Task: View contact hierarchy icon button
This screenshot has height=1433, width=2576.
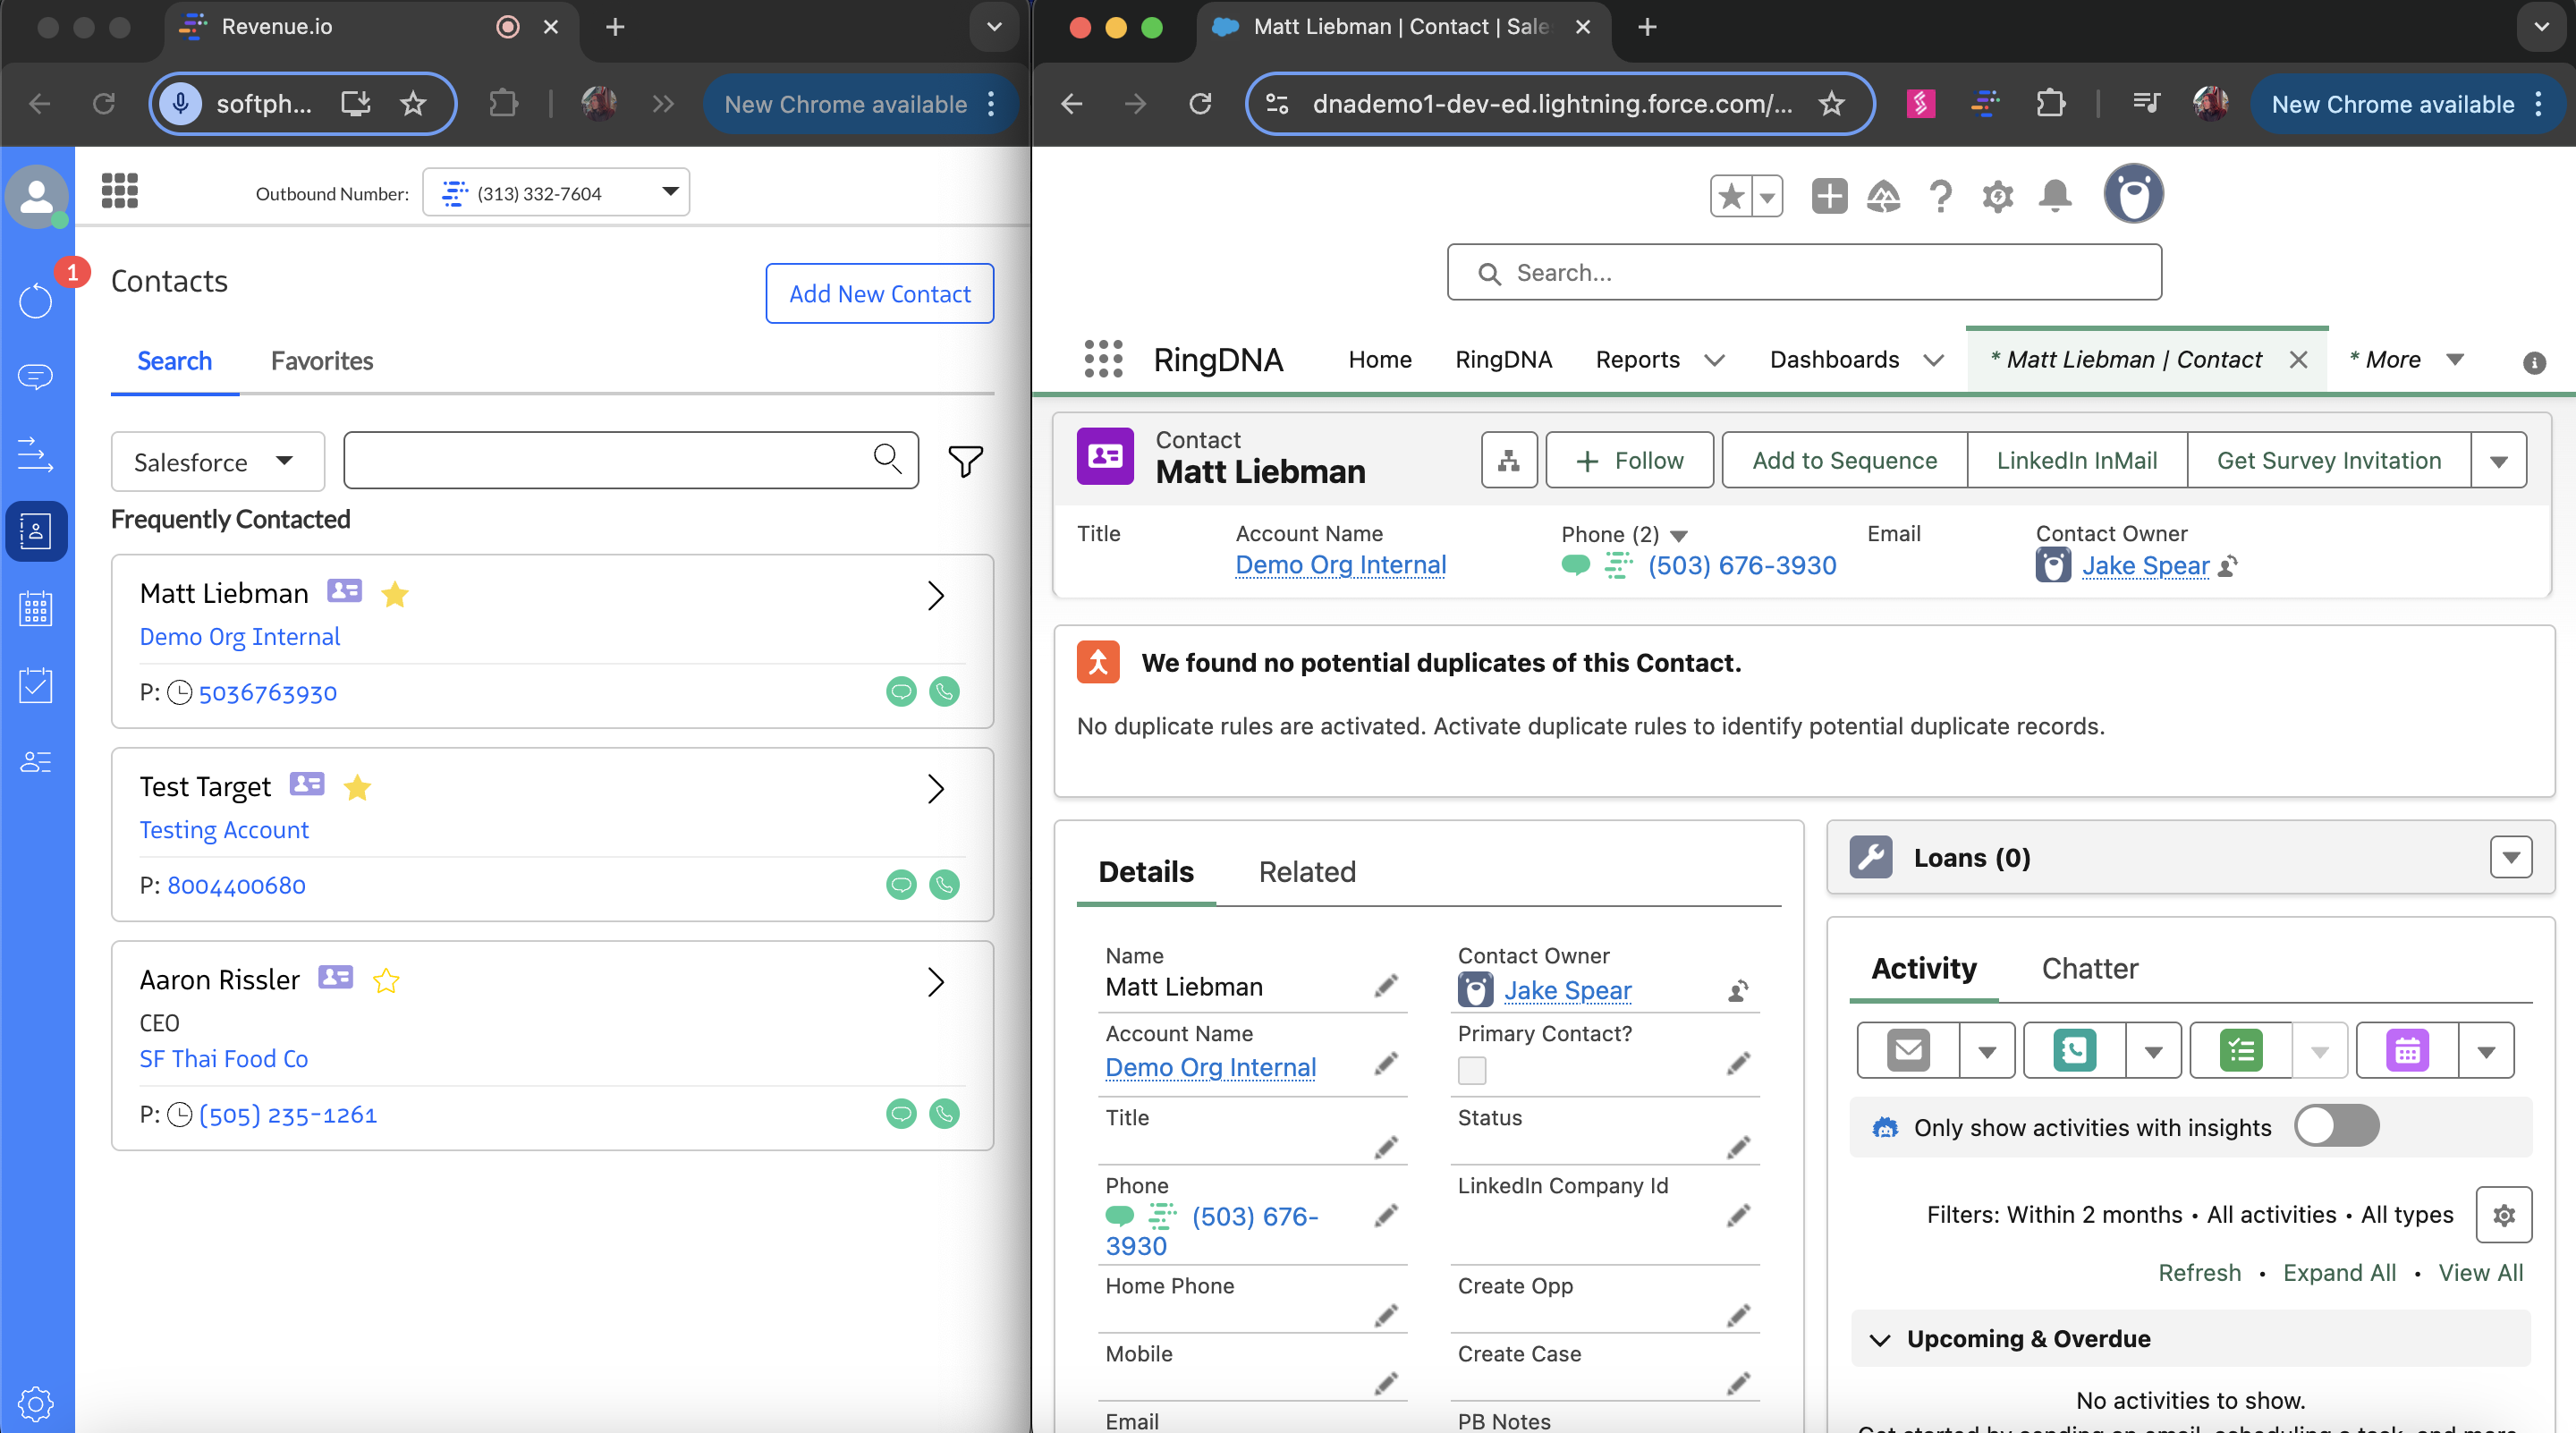Action: point(1508,461)
